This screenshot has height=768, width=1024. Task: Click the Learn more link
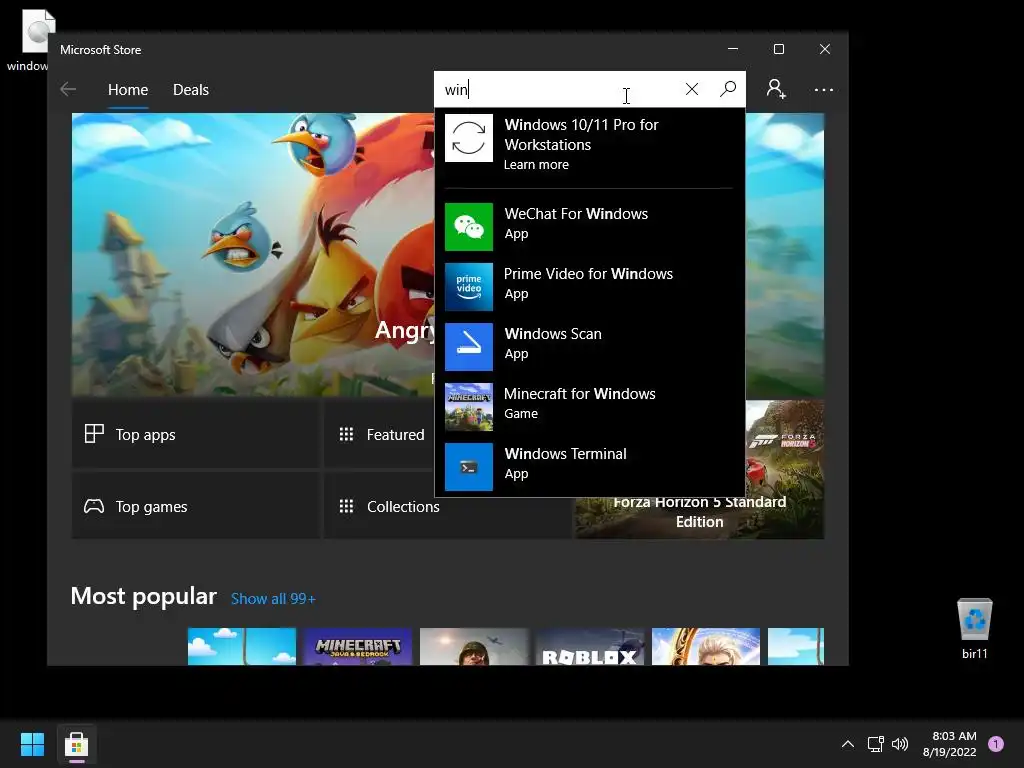(536, 165)
